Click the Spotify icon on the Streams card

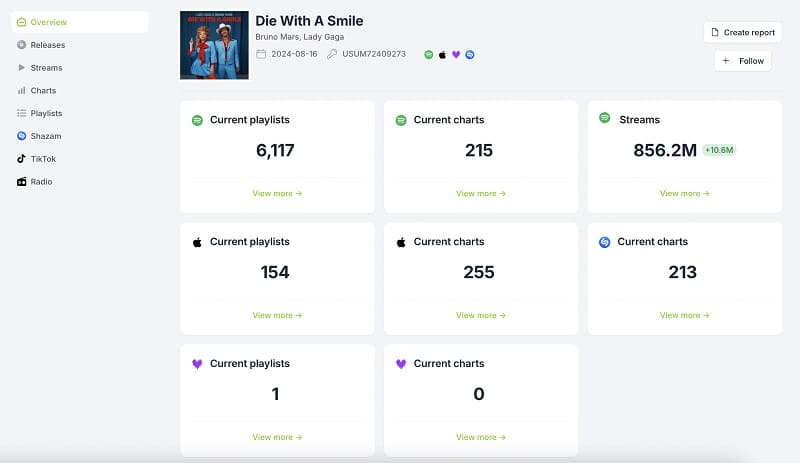[x=604, y=118]
